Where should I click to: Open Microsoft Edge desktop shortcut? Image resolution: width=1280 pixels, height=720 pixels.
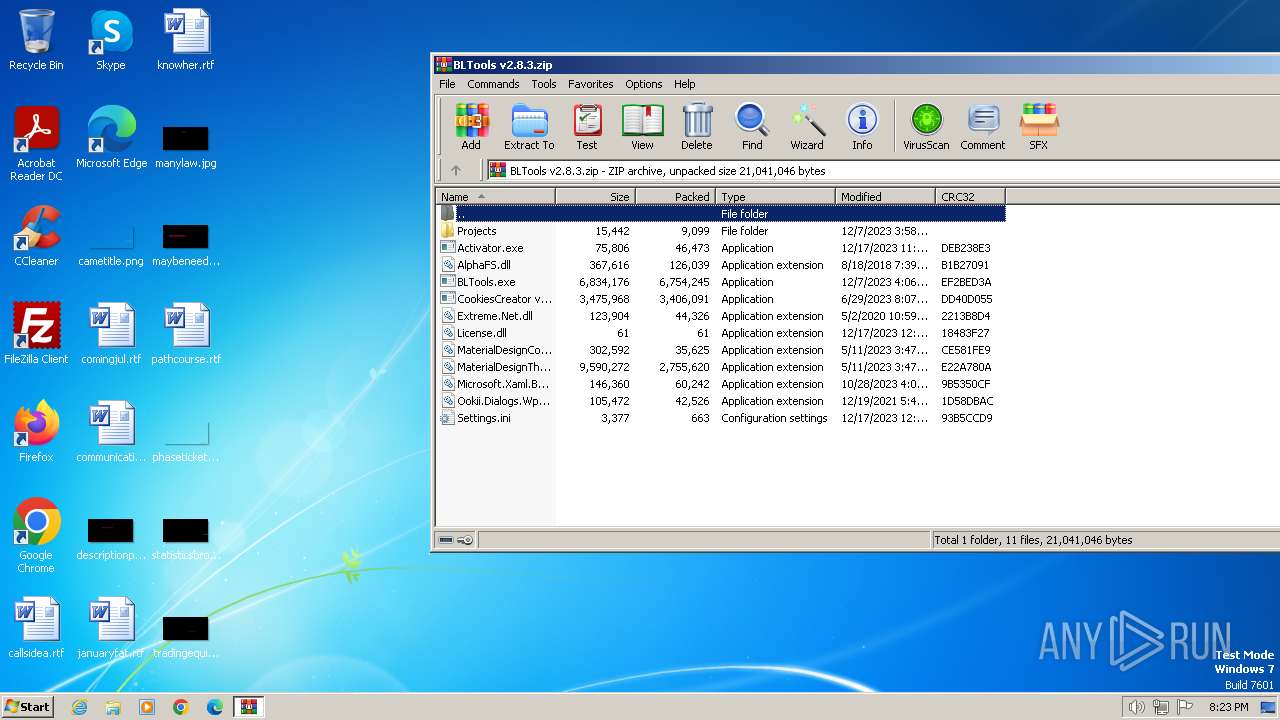pyautogui.click(x=111, y=138)
